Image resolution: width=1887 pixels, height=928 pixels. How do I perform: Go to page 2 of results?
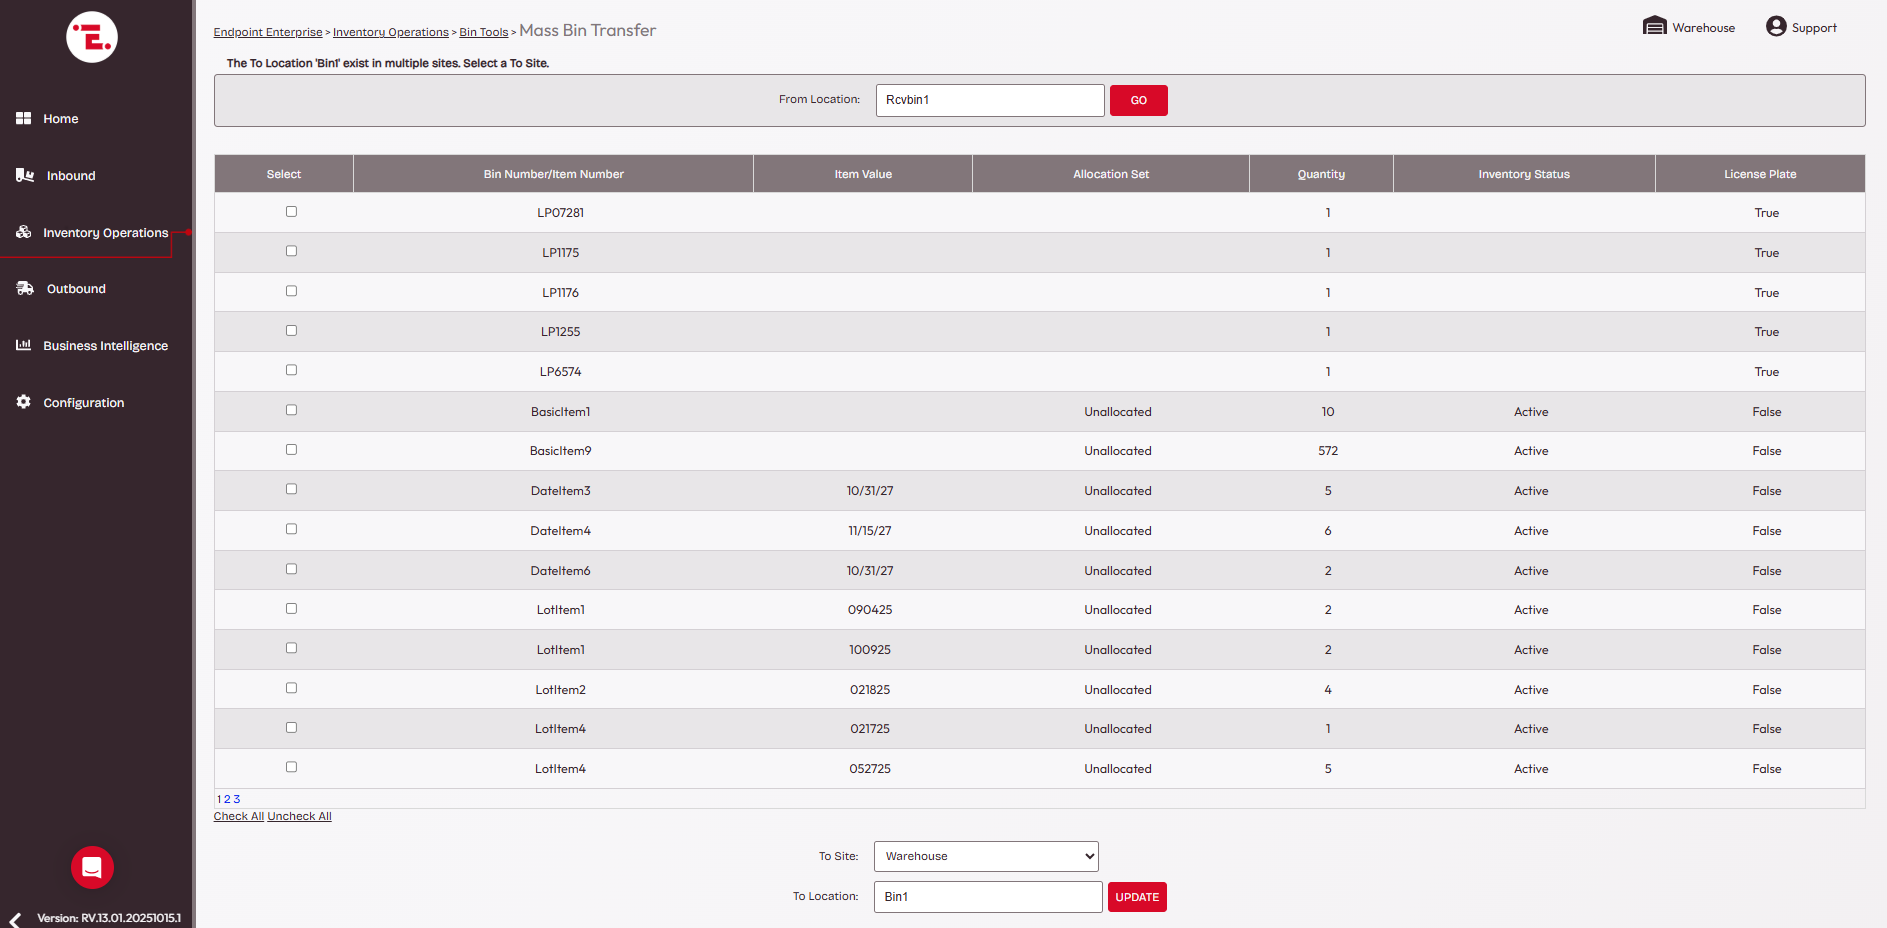[227, 799]
